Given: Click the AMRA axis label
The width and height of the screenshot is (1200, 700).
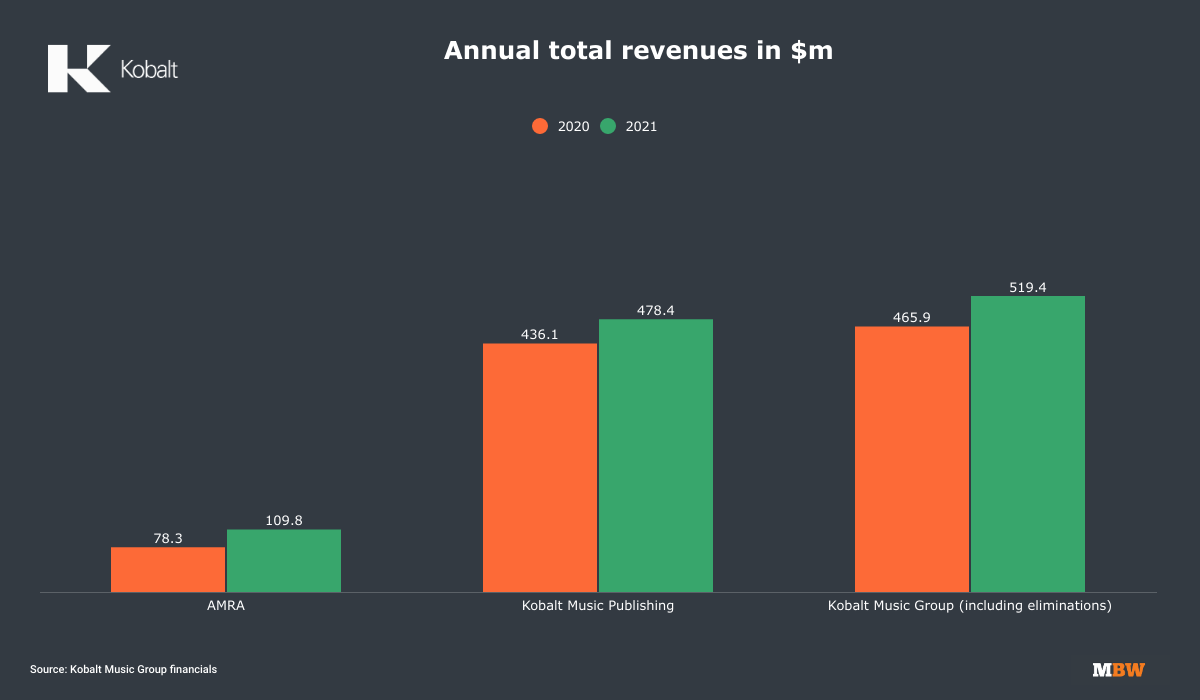Looking at the screenshot, I should coord(226,606).
